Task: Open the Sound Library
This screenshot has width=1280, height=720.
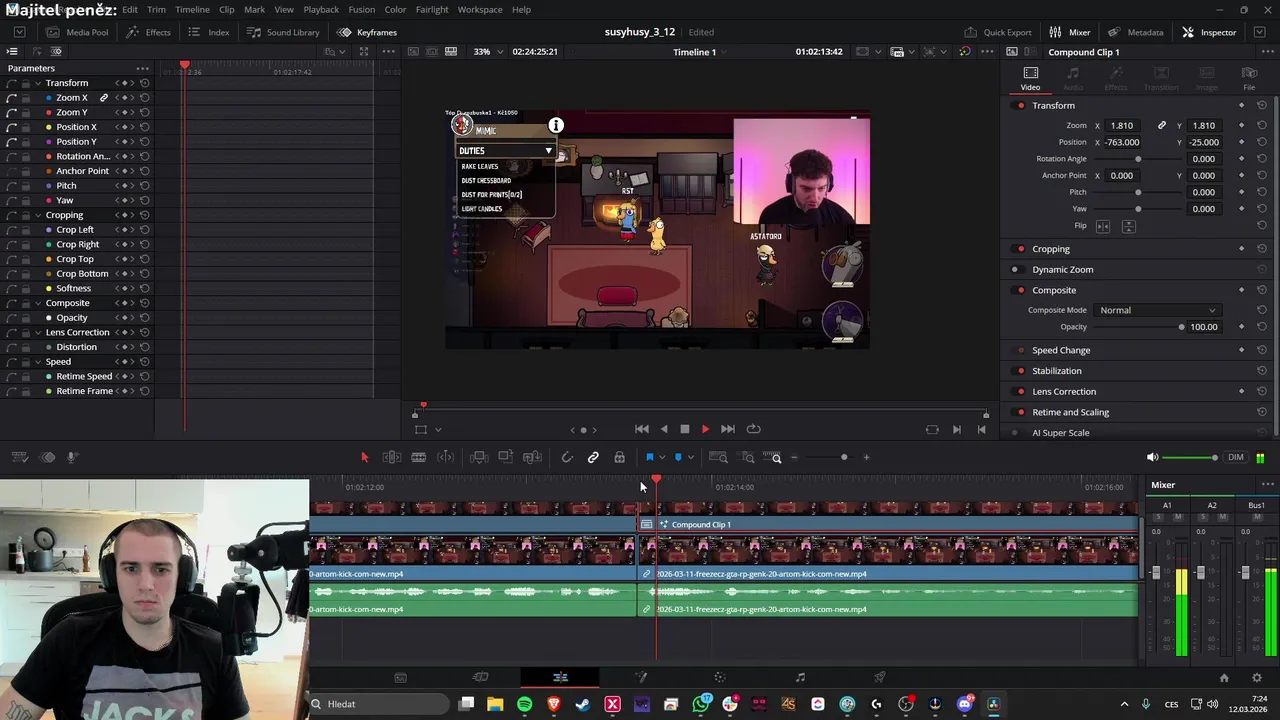Action: coord(283,32)
